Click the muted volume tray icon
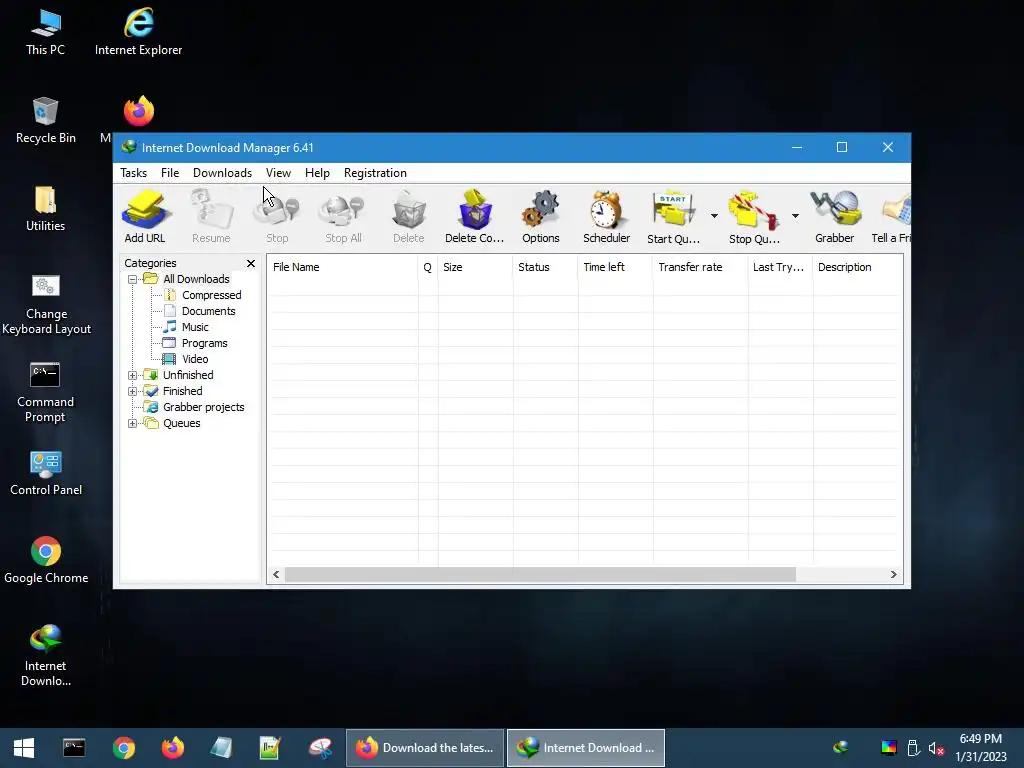The height and width of the screenshot is (768, 1024). pos(936,748)
